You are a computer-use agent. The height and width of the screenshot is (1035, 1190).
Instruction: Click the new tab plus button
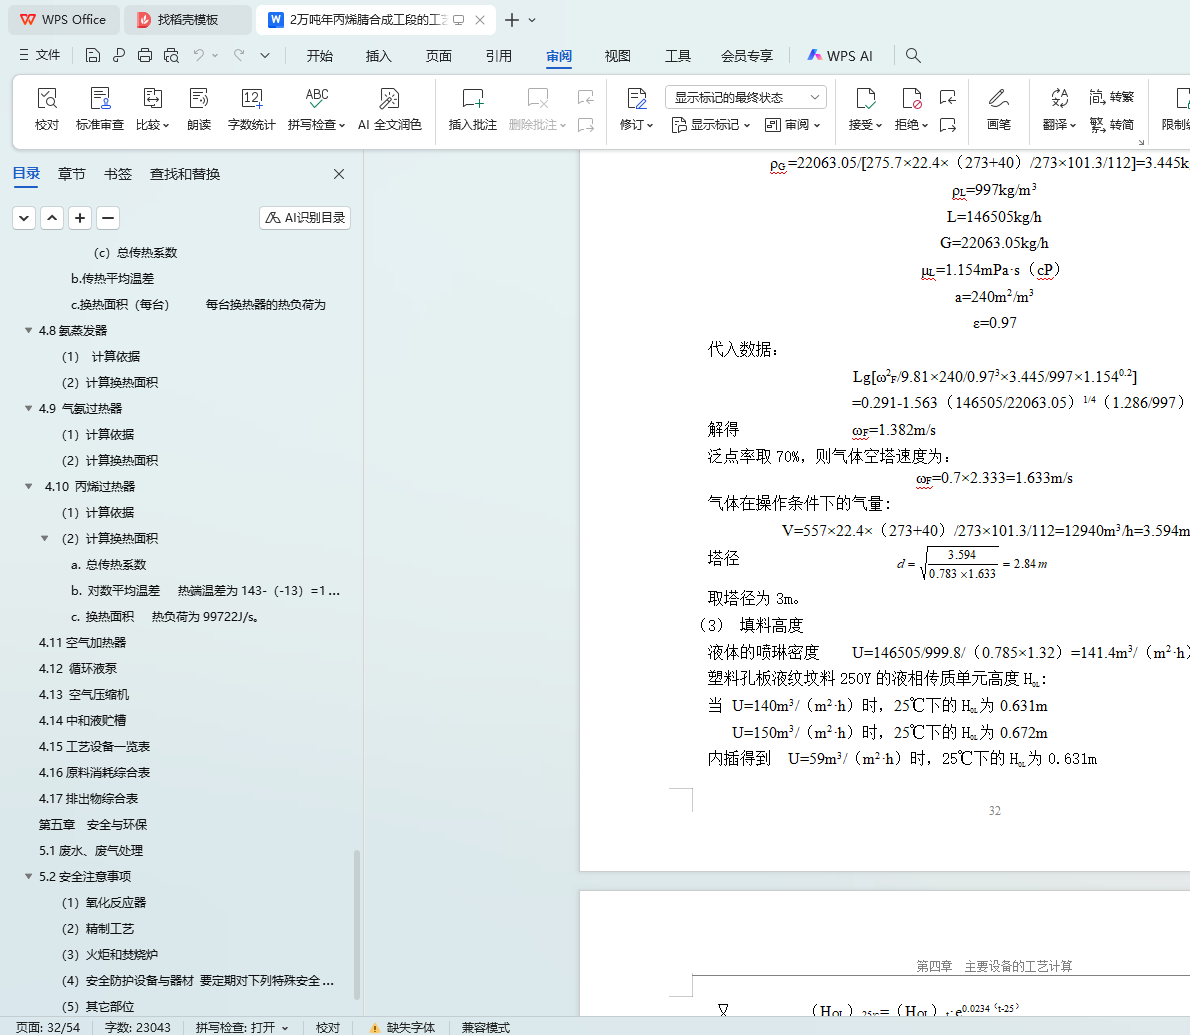[512, 20]
